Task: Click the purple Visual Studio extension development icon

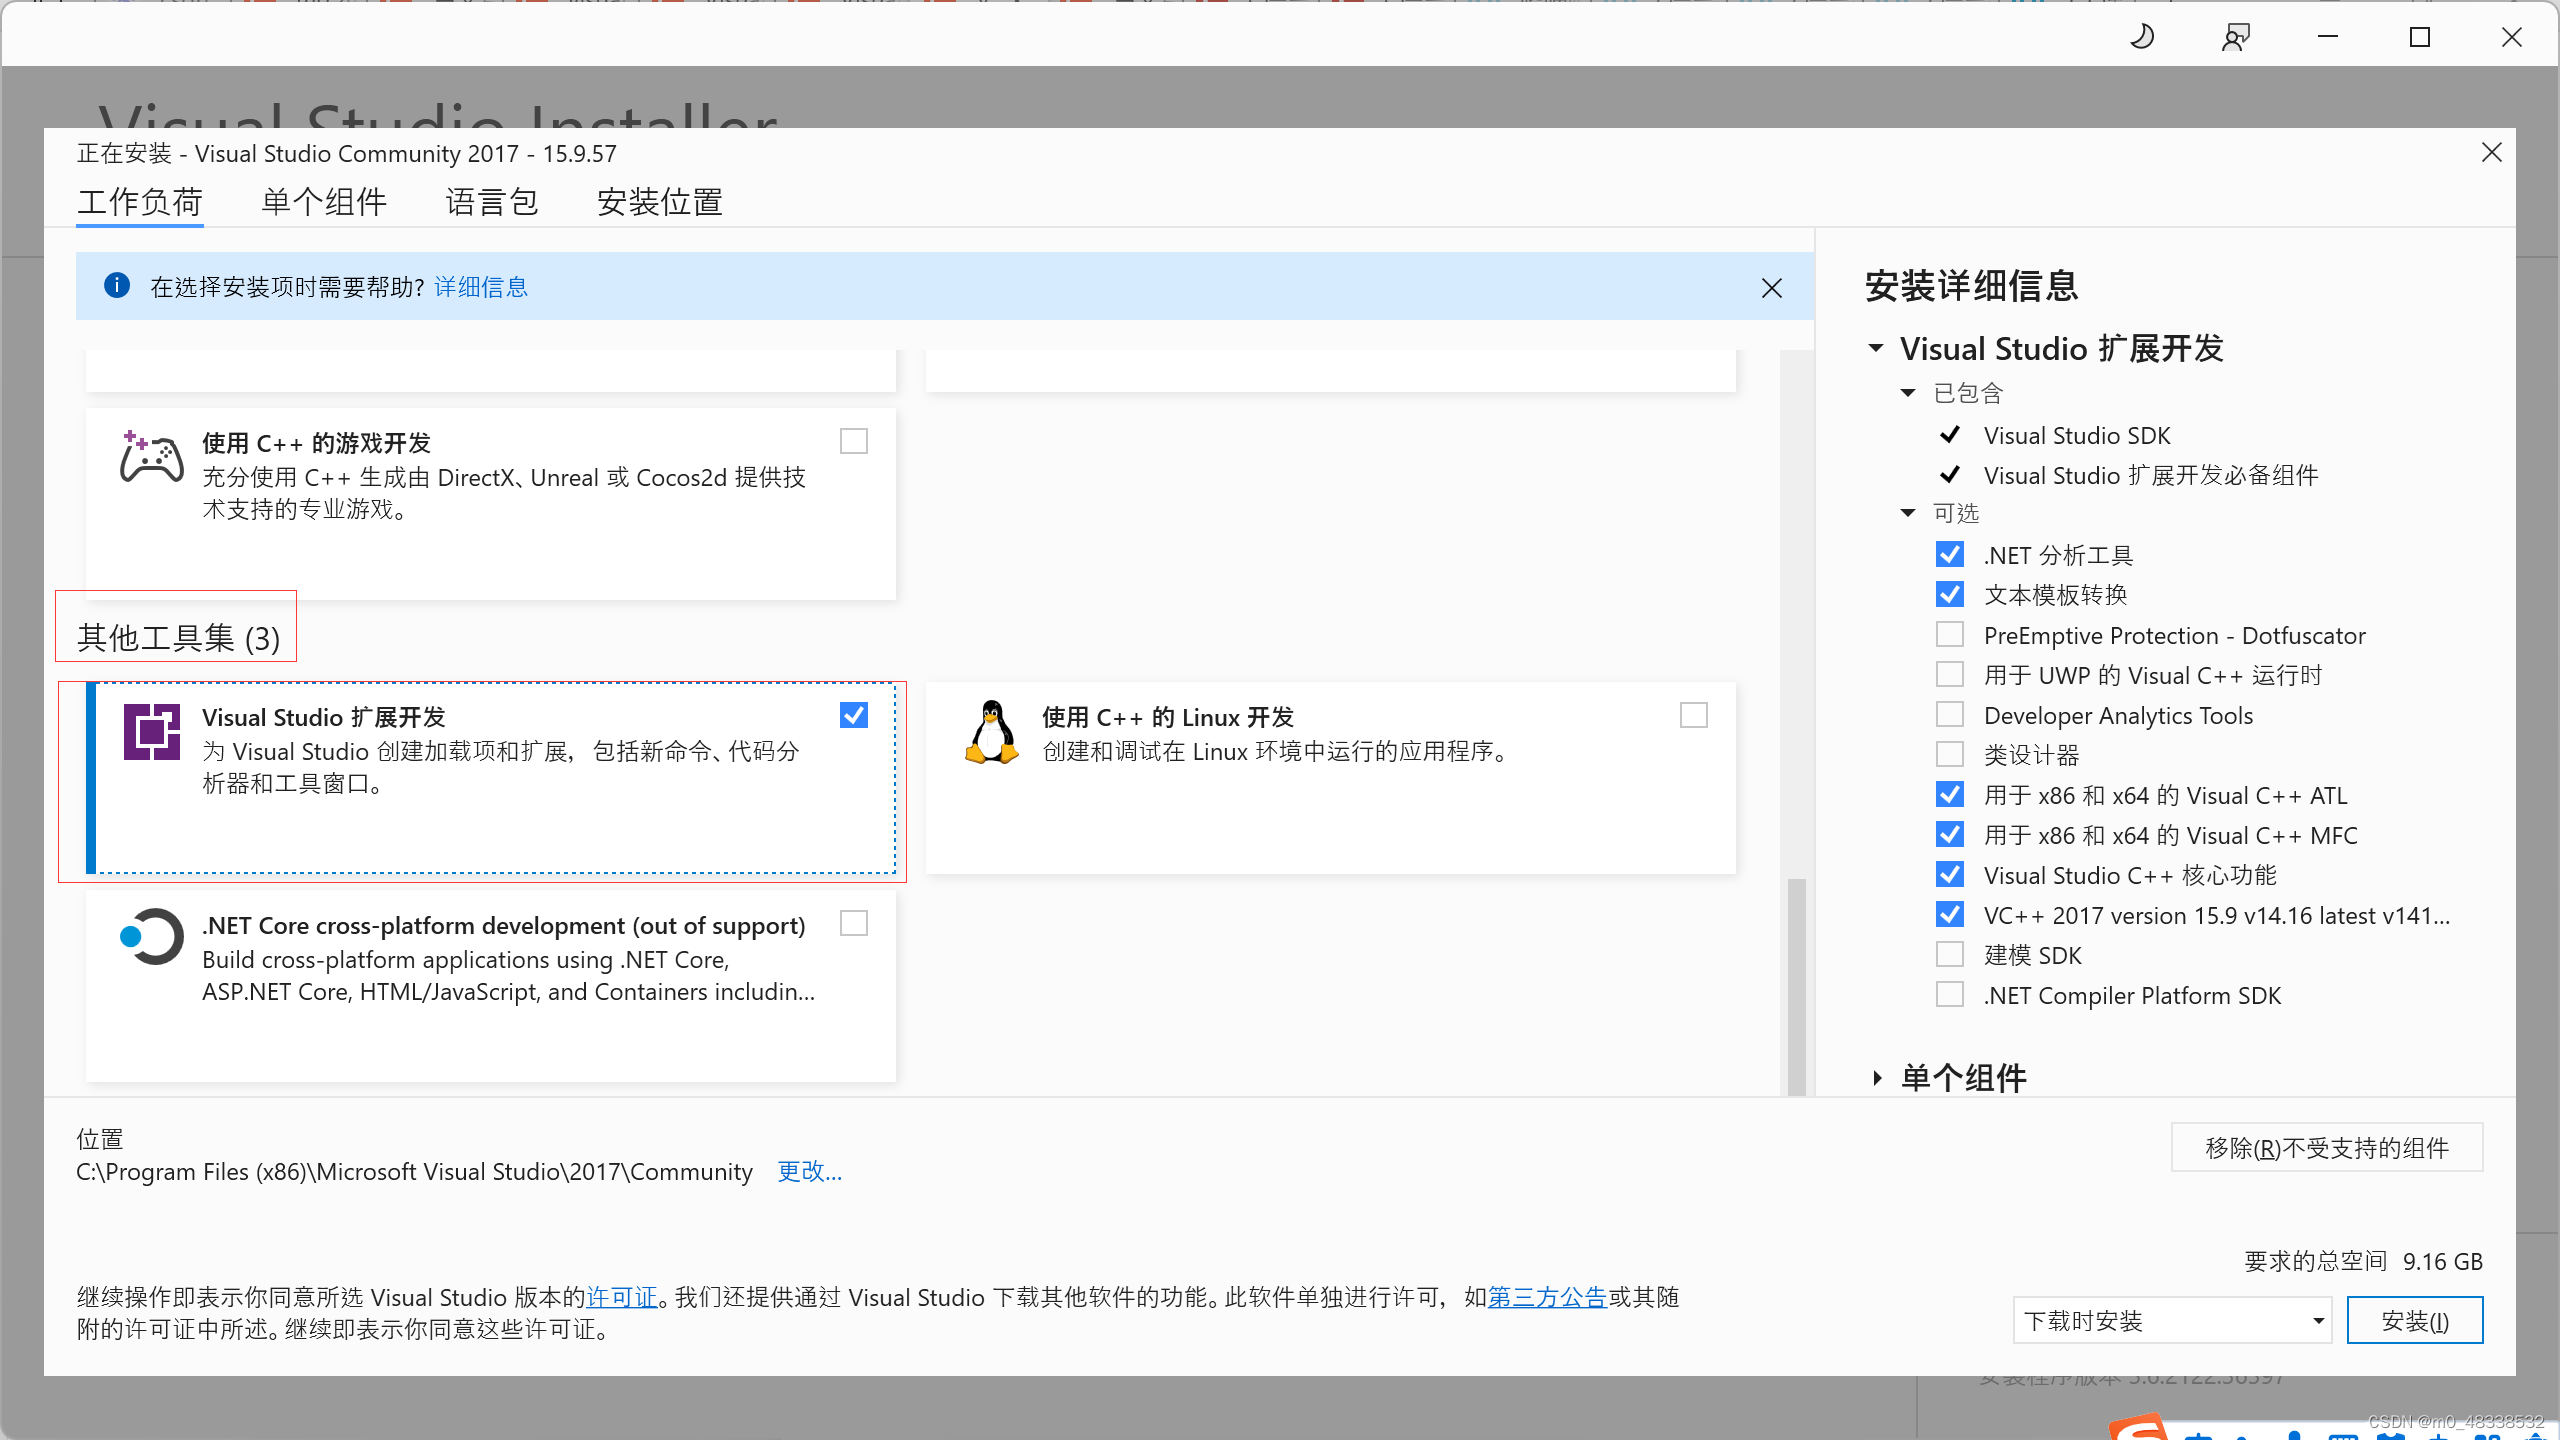Action: (x=152, y=731)
